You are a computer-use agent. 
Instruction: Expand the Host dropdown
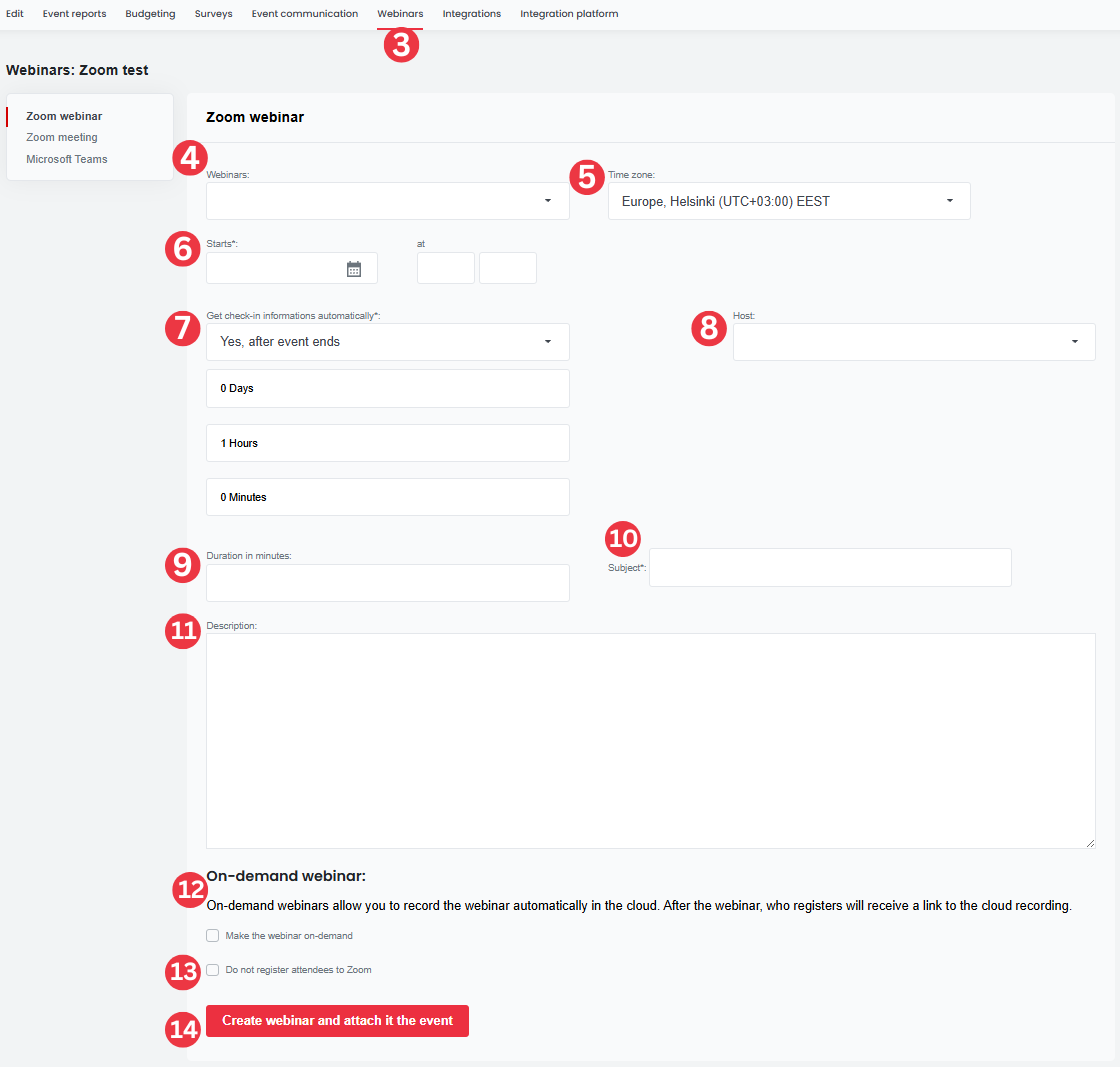(914, 341)
